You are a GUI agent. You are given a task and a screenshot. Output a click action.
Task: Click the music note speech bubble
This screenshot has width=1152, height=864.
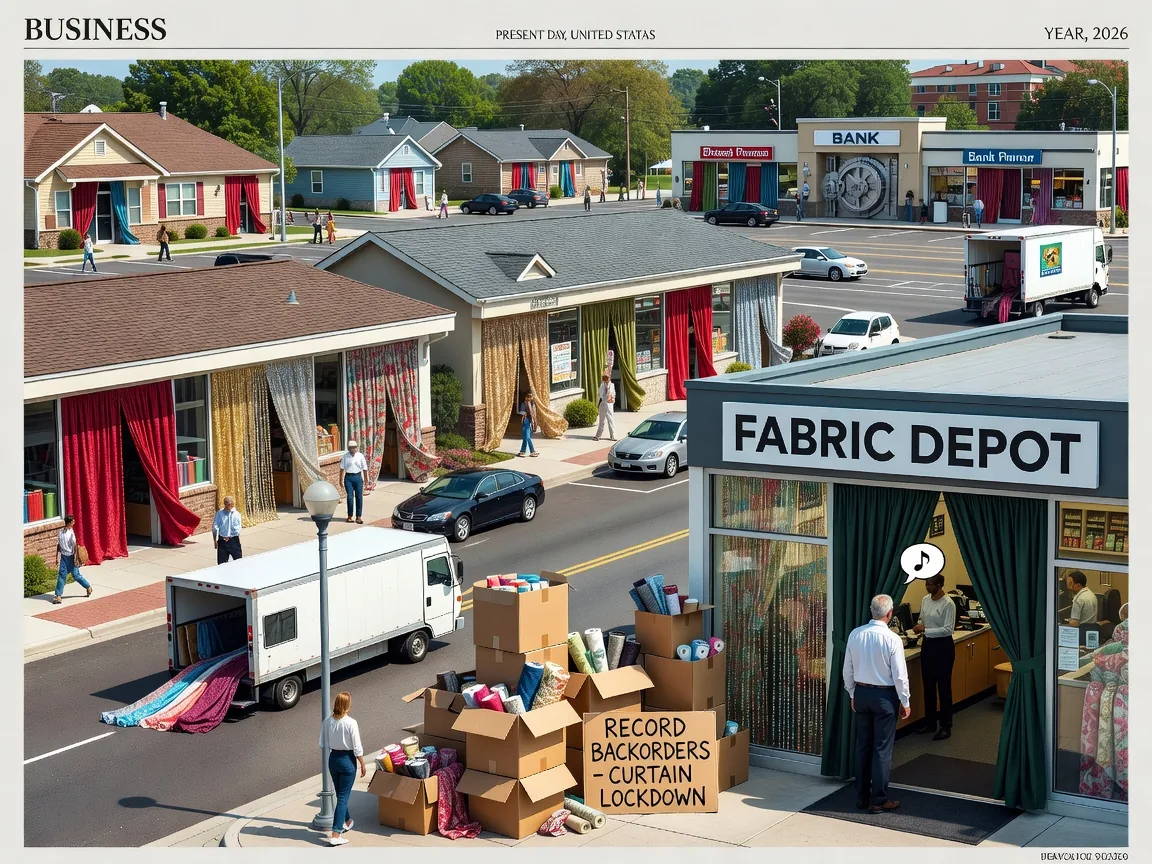(x=923, y=563)
